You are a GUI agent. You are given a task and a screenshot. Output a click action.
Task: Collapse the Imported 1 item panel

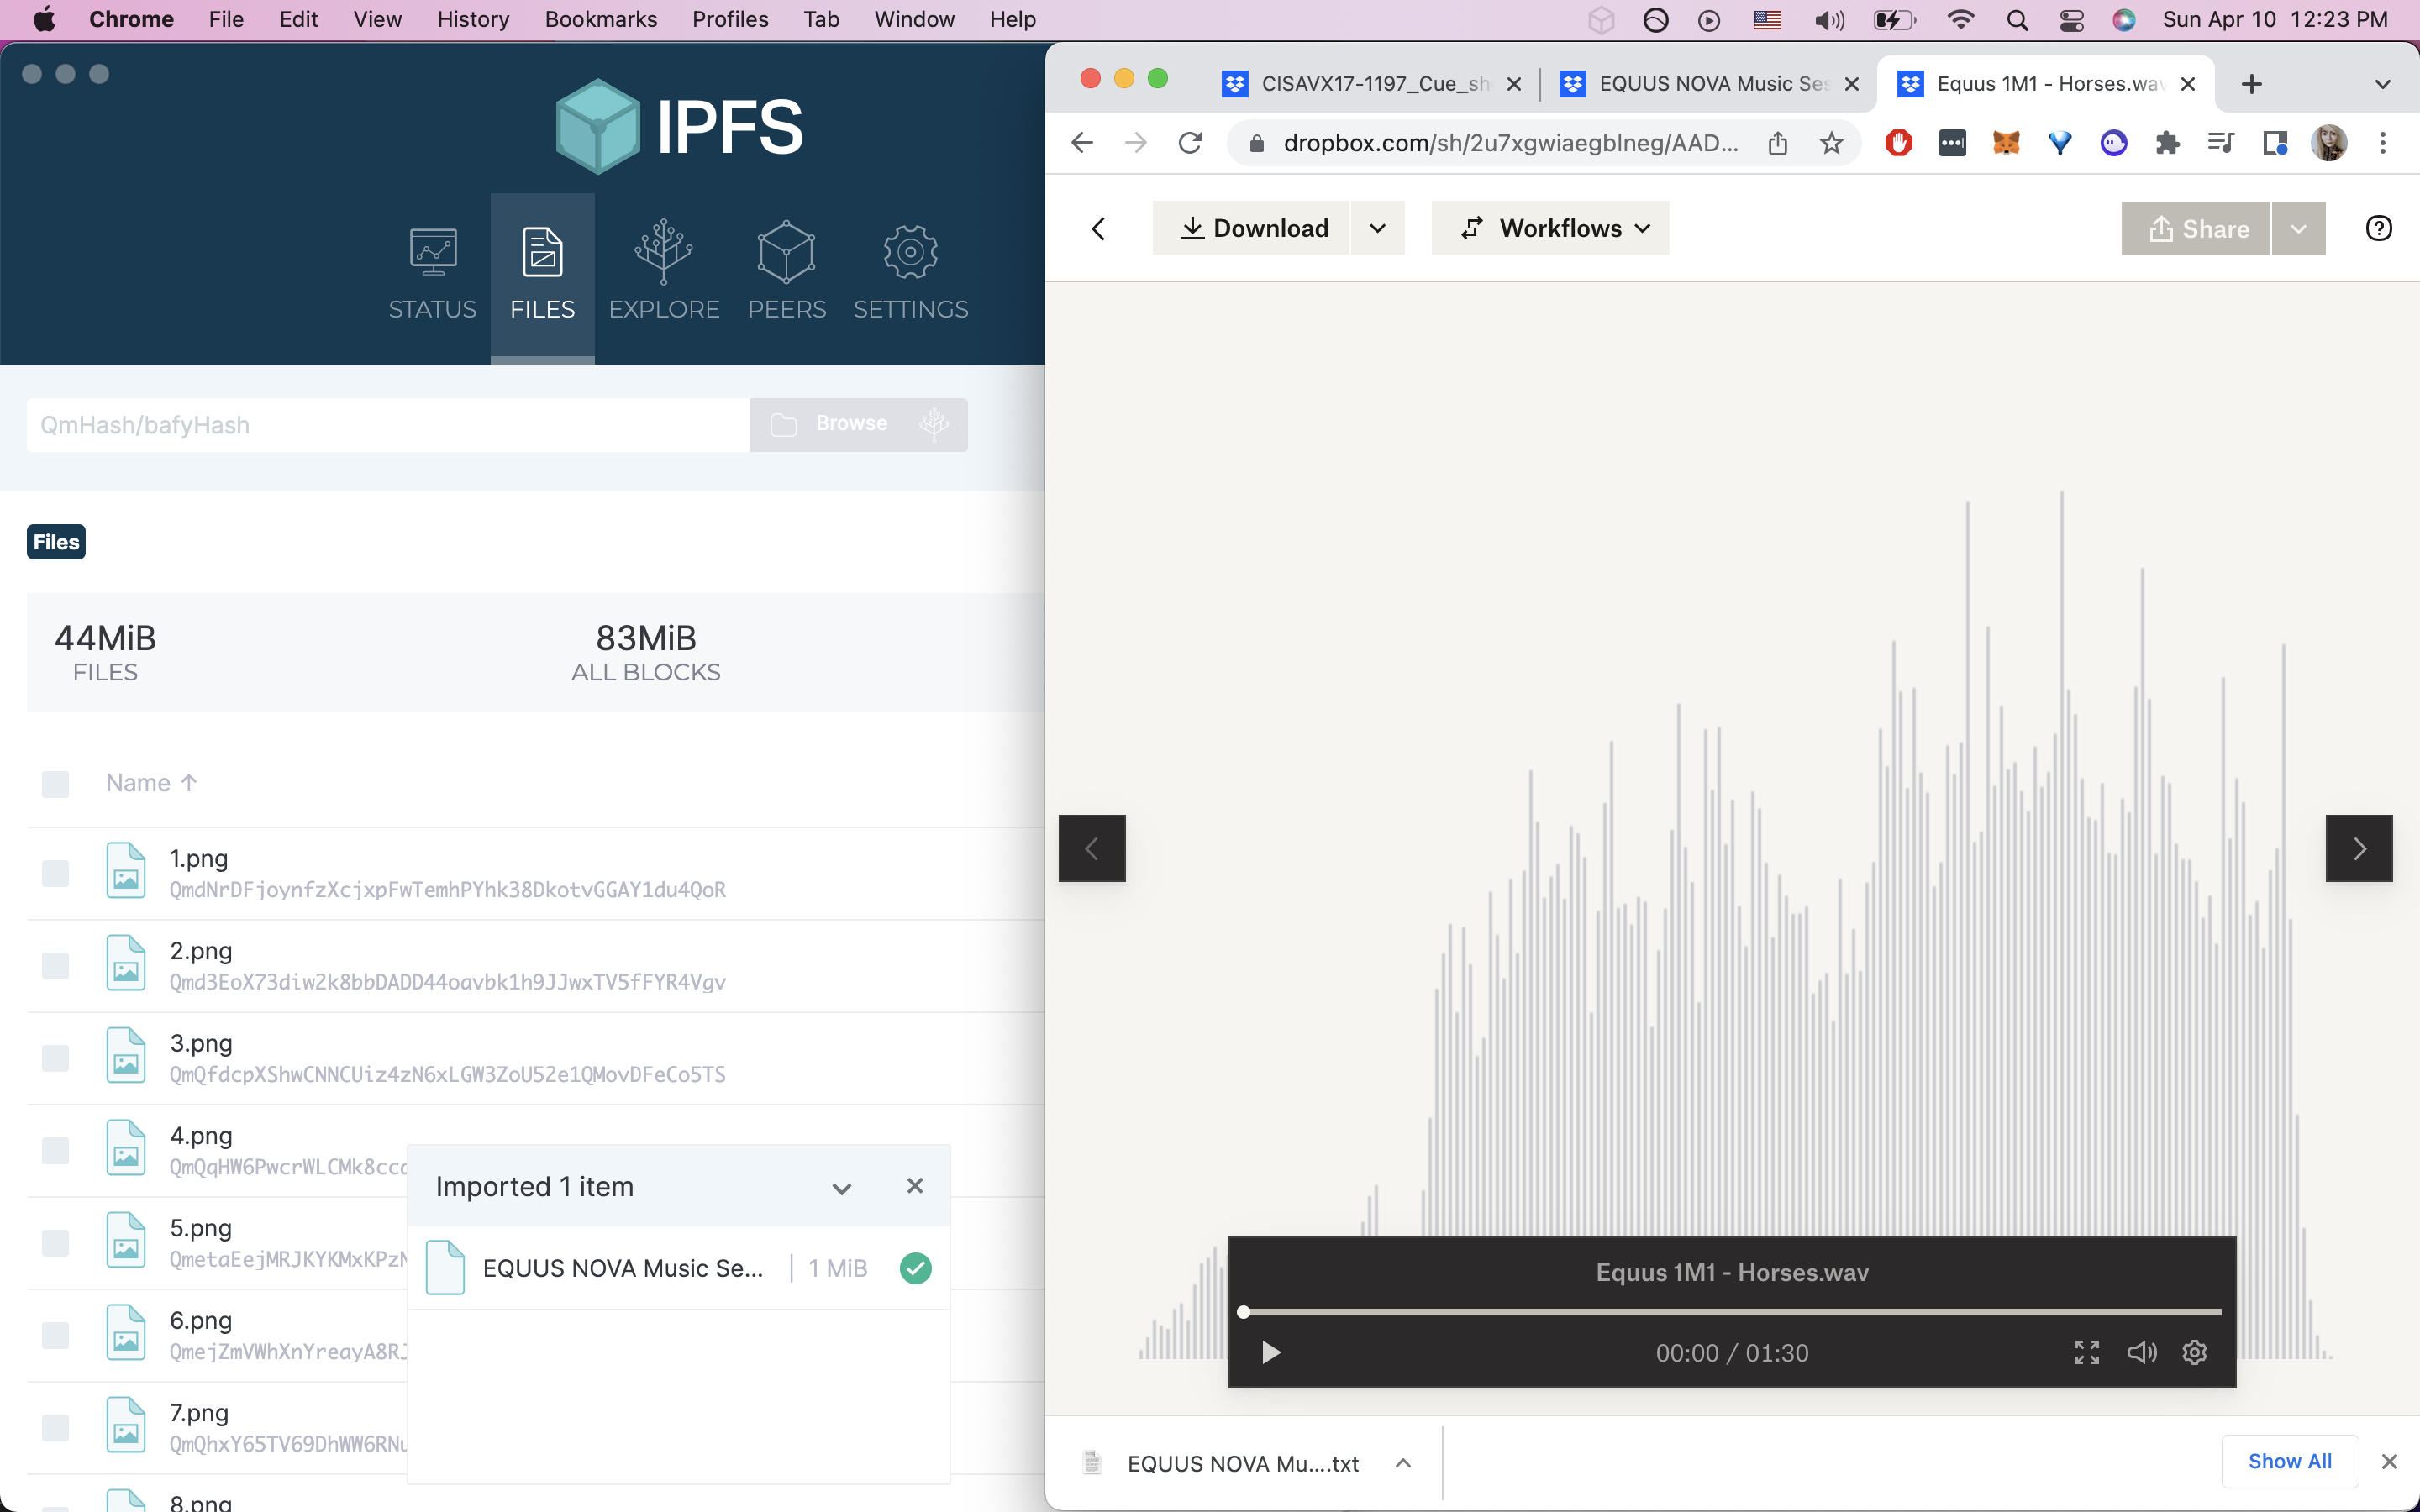pos(841,1187)
